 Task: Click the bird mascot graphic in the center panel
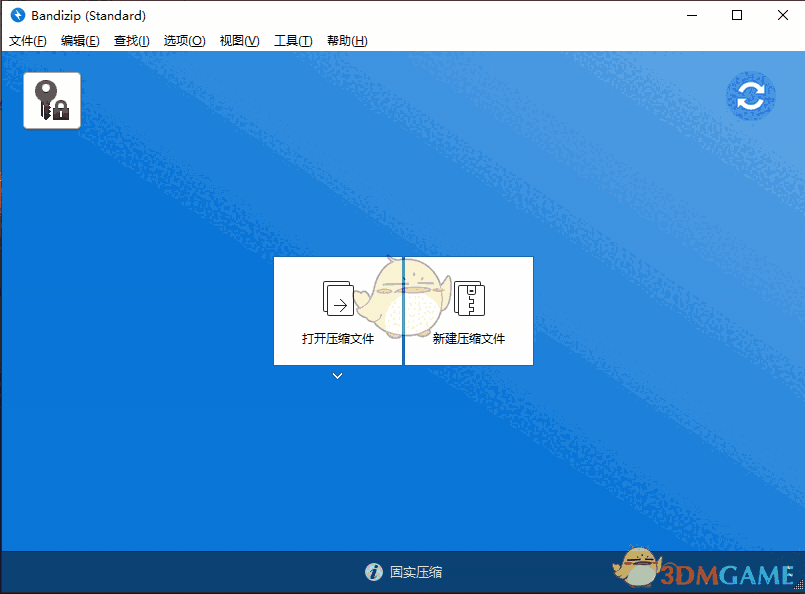[403, 300]
